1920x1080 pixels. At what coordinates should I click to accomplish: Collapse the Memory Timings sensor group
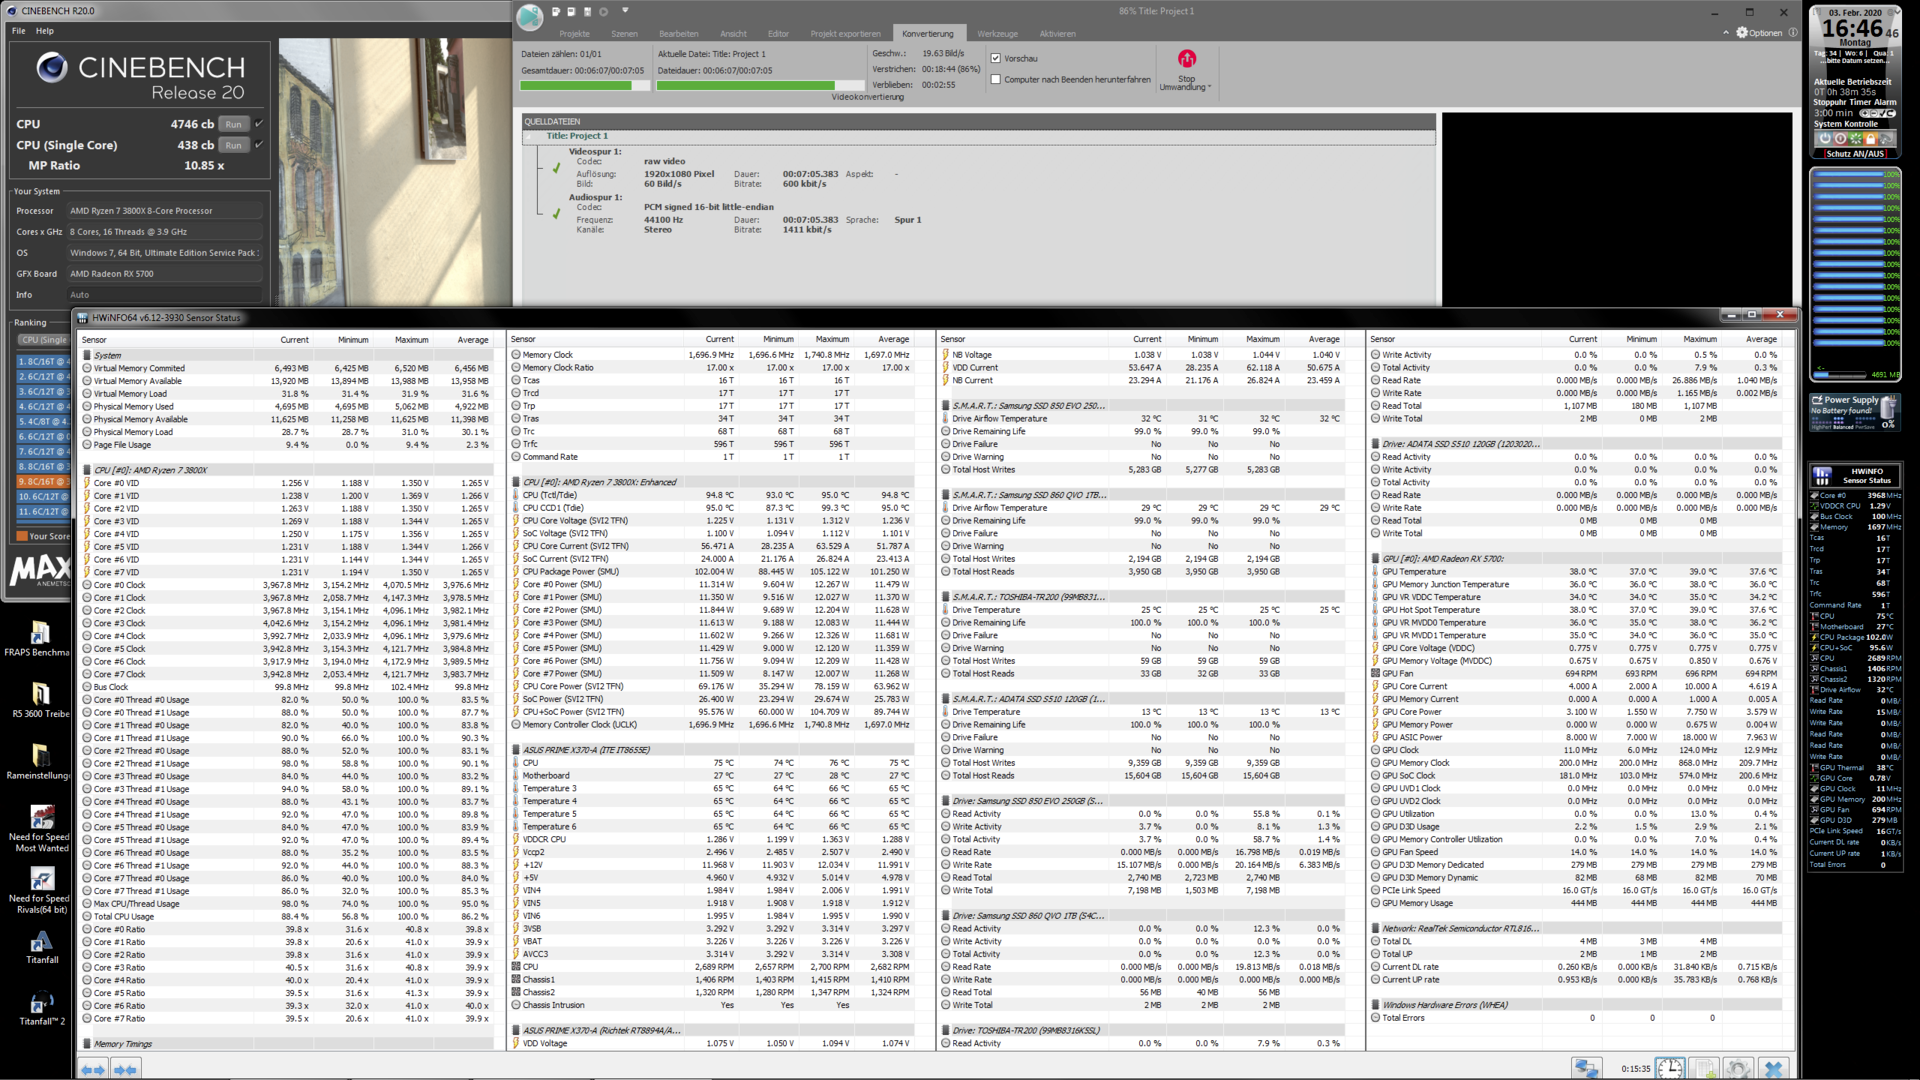coord(87,1044)
